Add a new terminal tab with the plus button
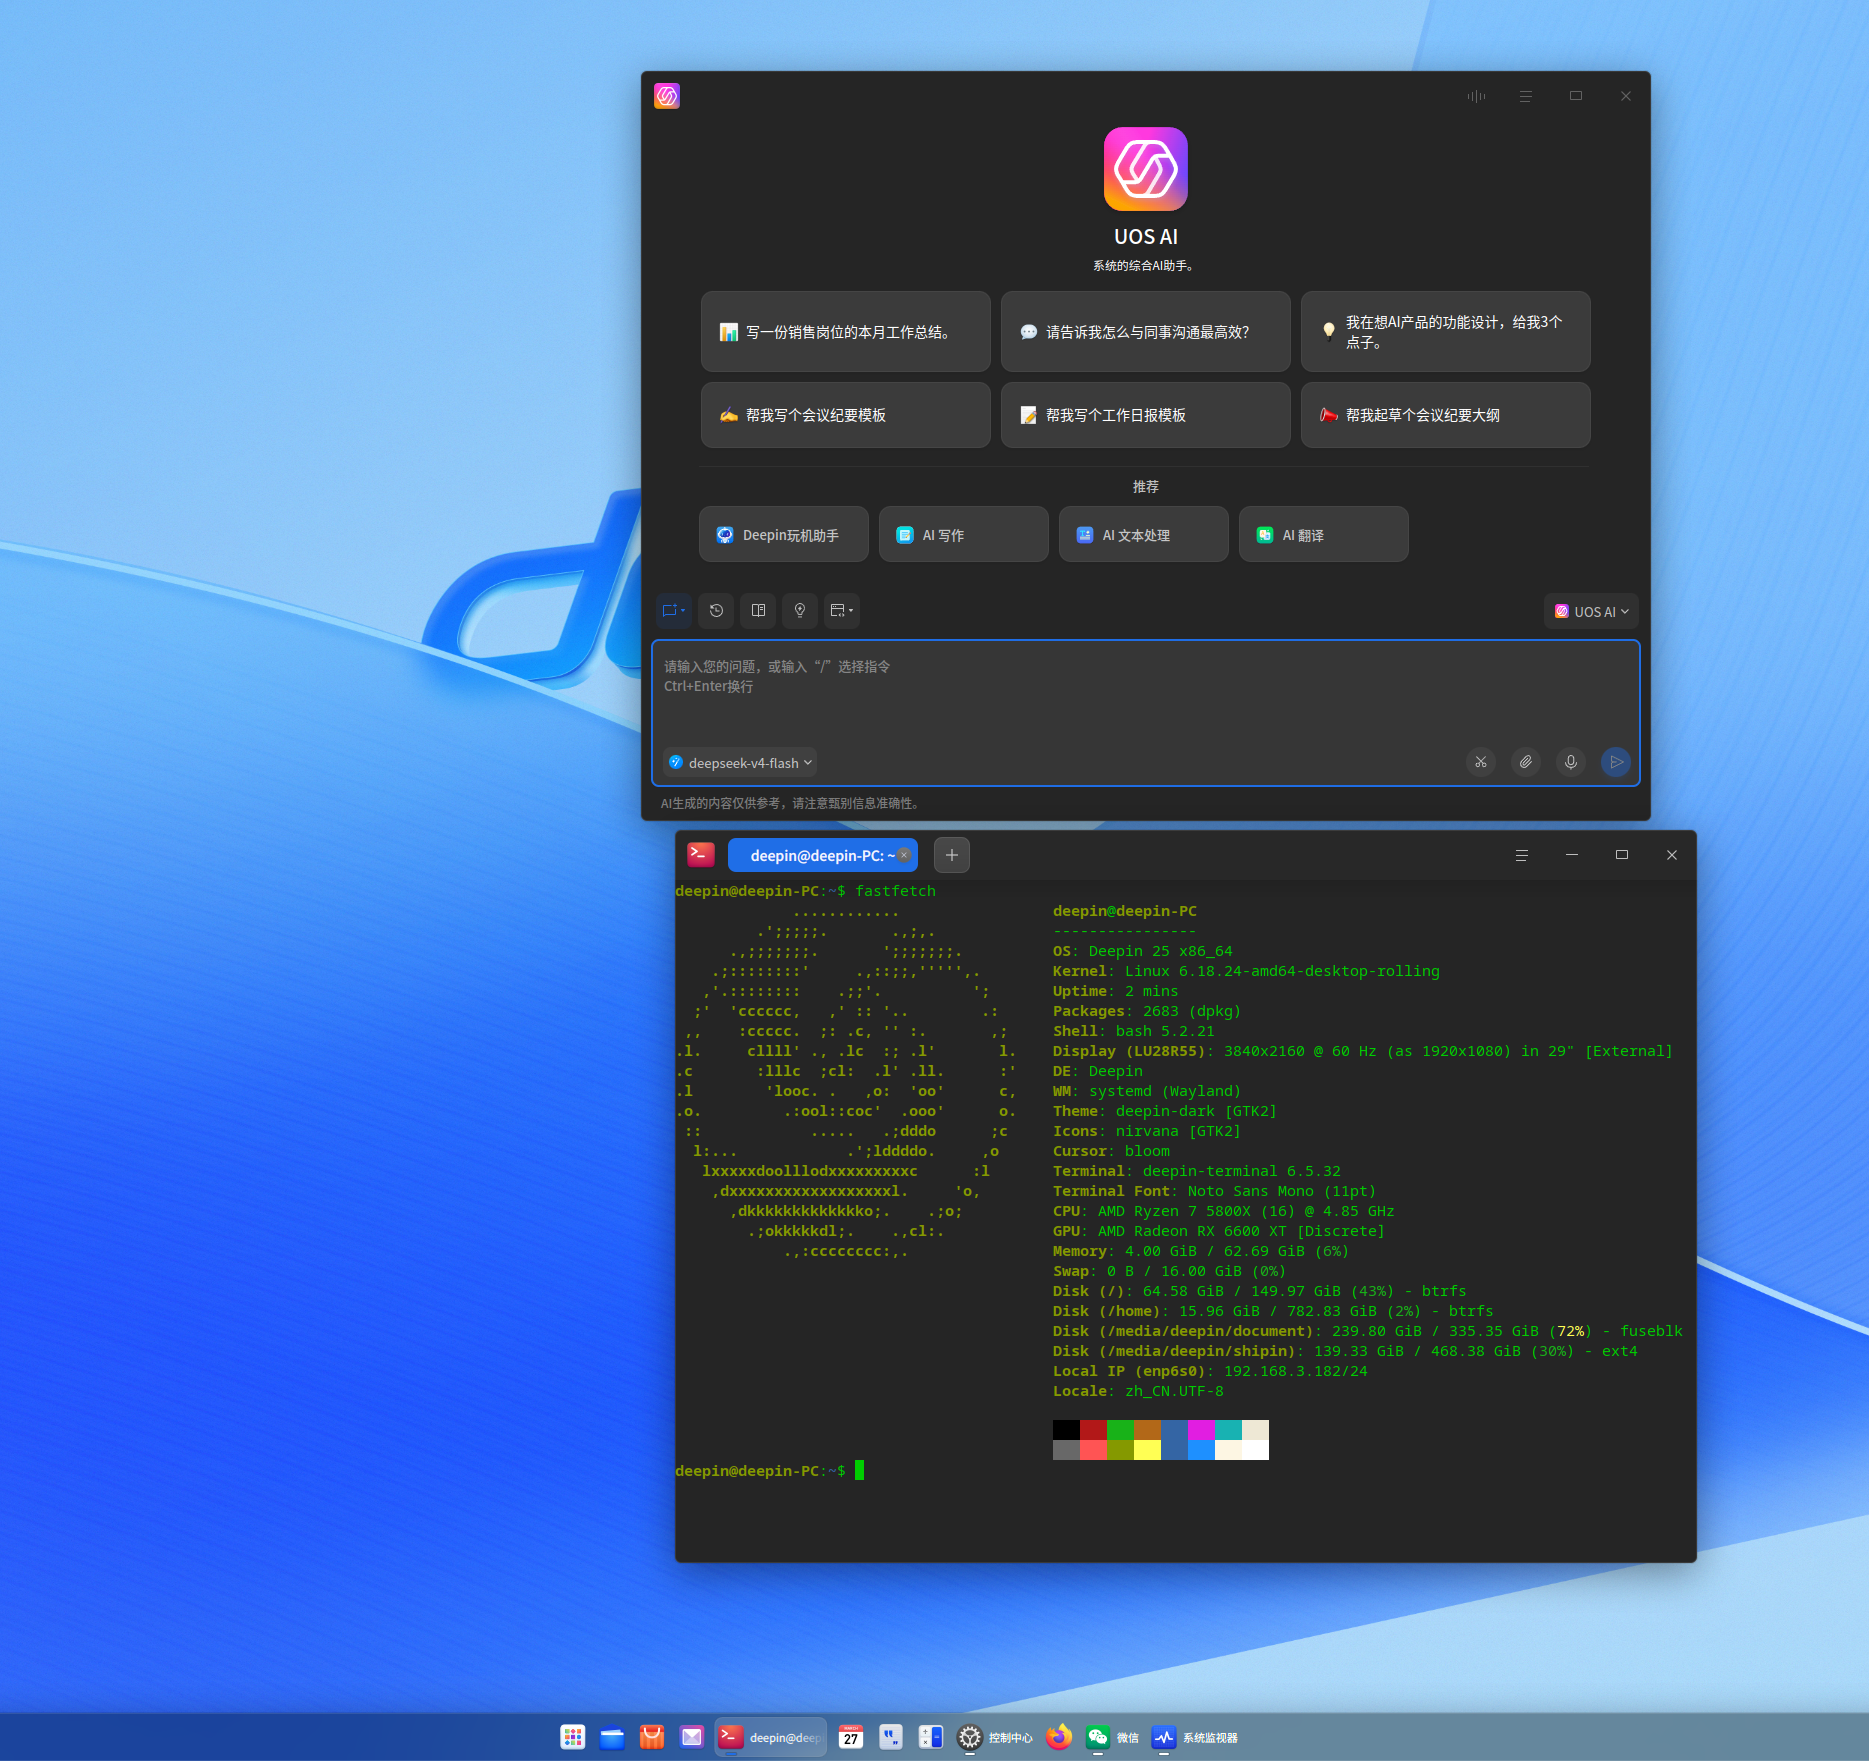Screen dimensions: 1869x1761 [x=952, y=855]
